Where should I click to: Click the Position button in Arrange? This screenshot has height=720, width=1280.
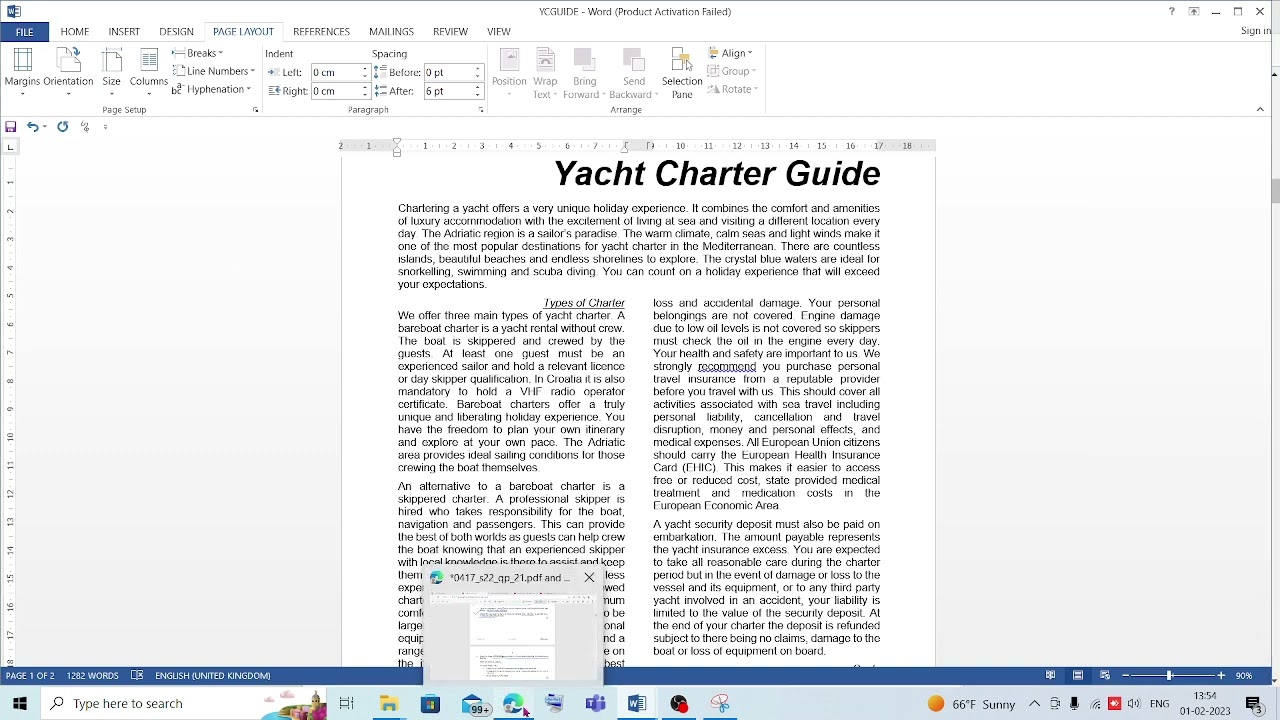pyautogui.click(x=509, y=73)
